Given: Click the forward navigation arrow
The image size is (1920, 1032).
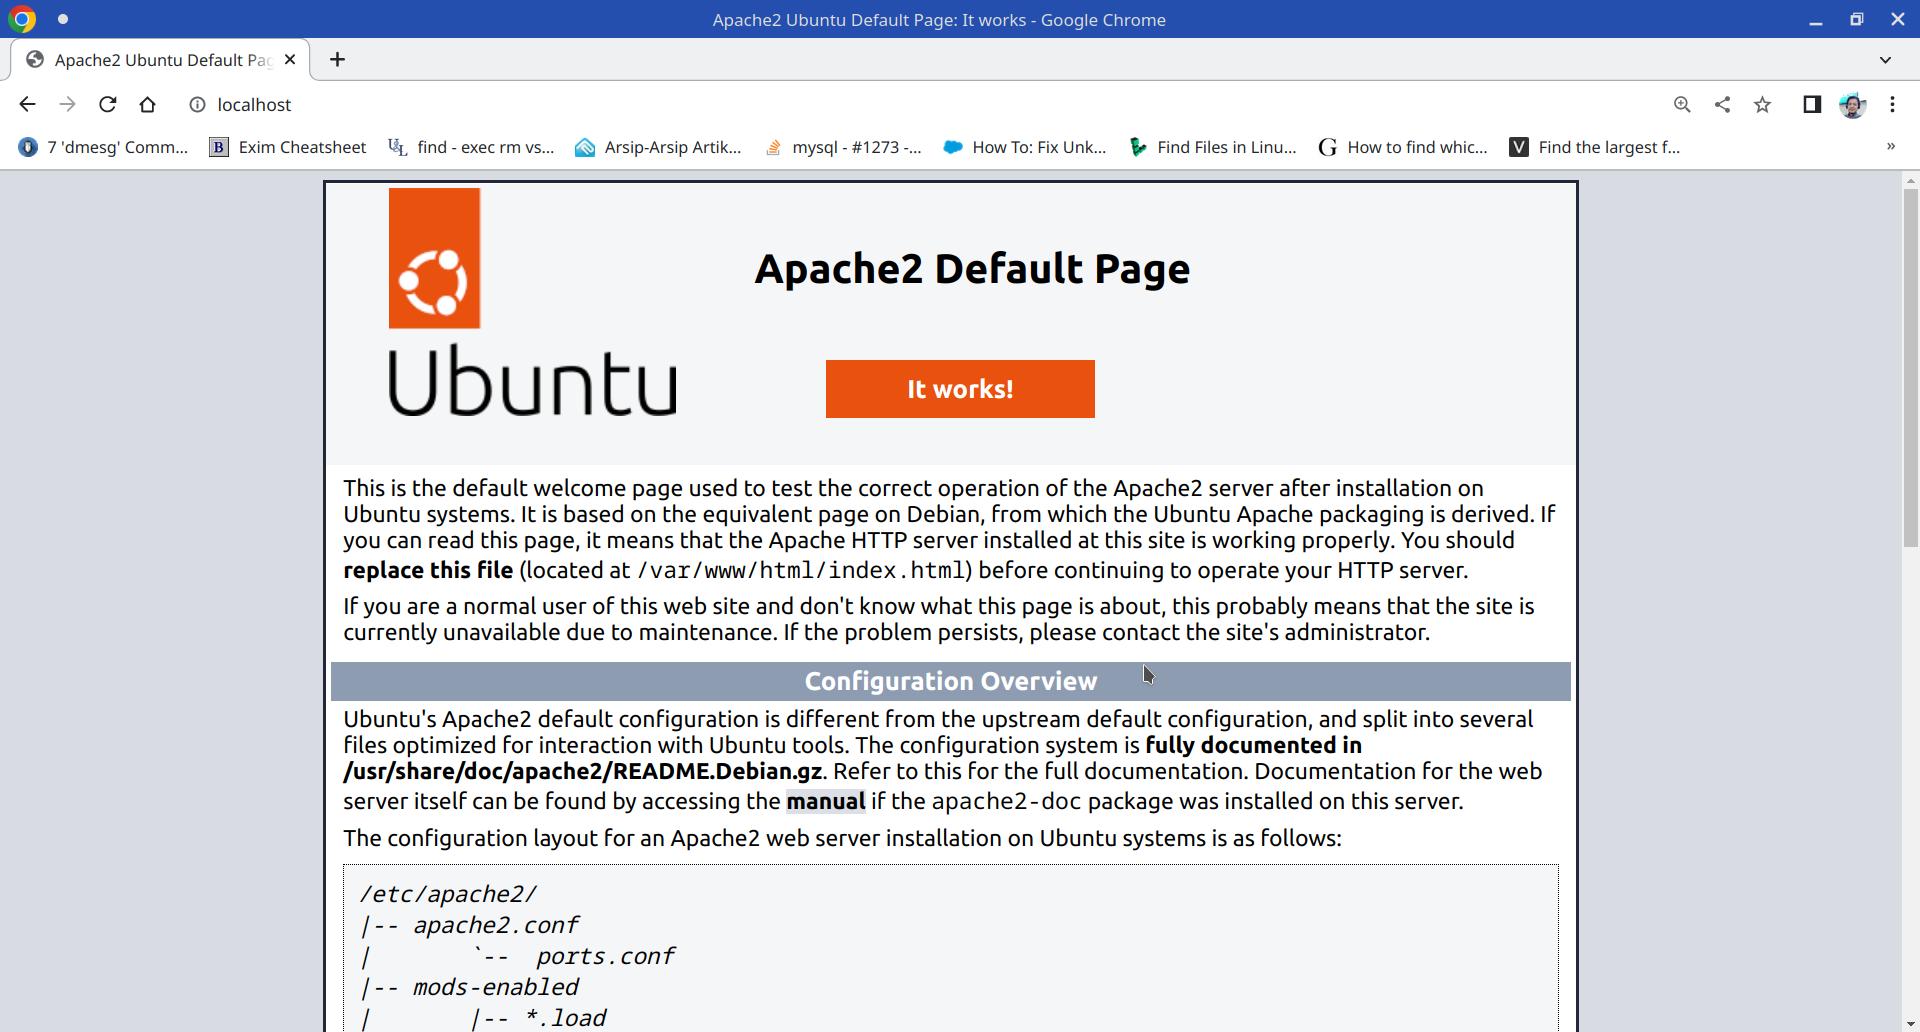Looking at the screenshot, I should [x=67, y=104].
